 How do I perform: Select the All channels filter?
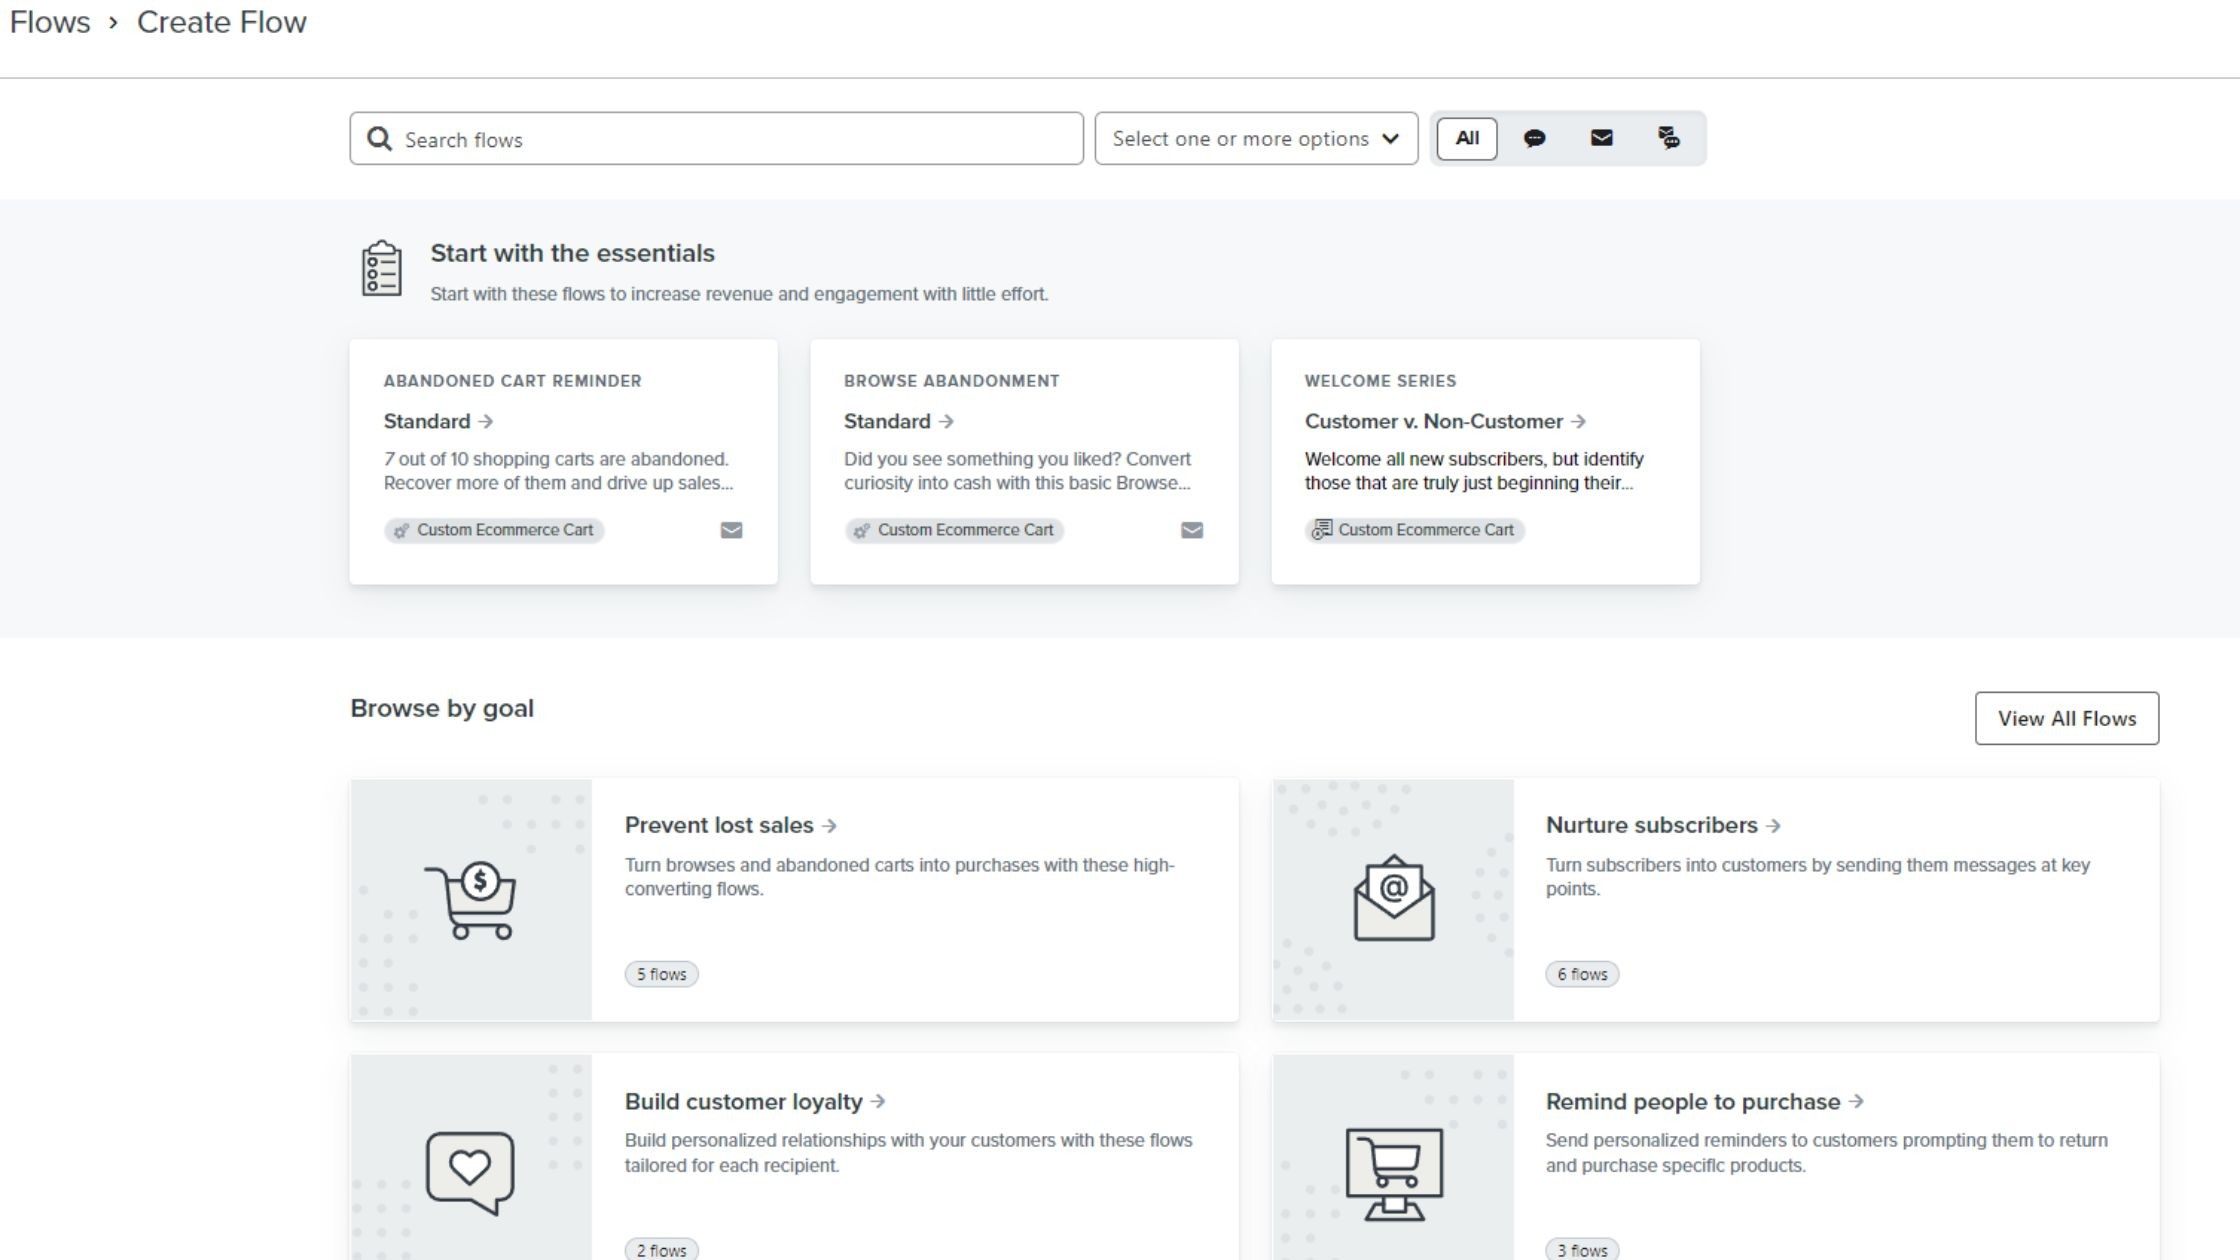pyautogui.click(x=1467, y=138)
